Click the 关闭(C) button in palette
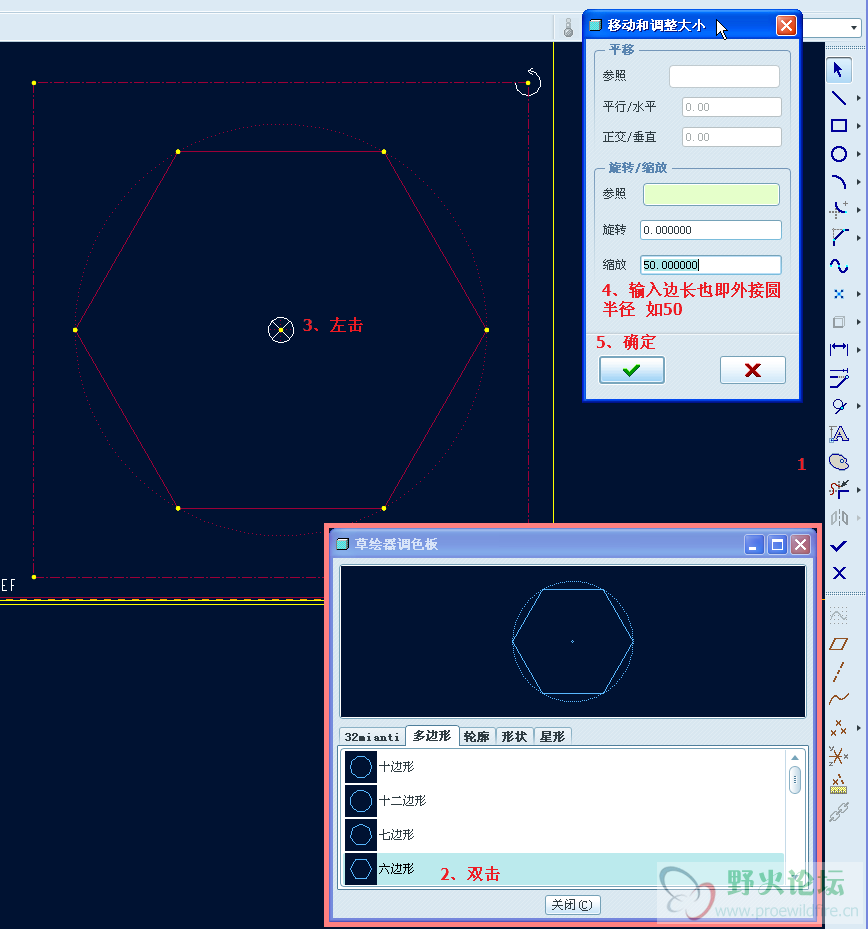The width and height of the screenshot is (868, 929). click(x=572, y=905)
